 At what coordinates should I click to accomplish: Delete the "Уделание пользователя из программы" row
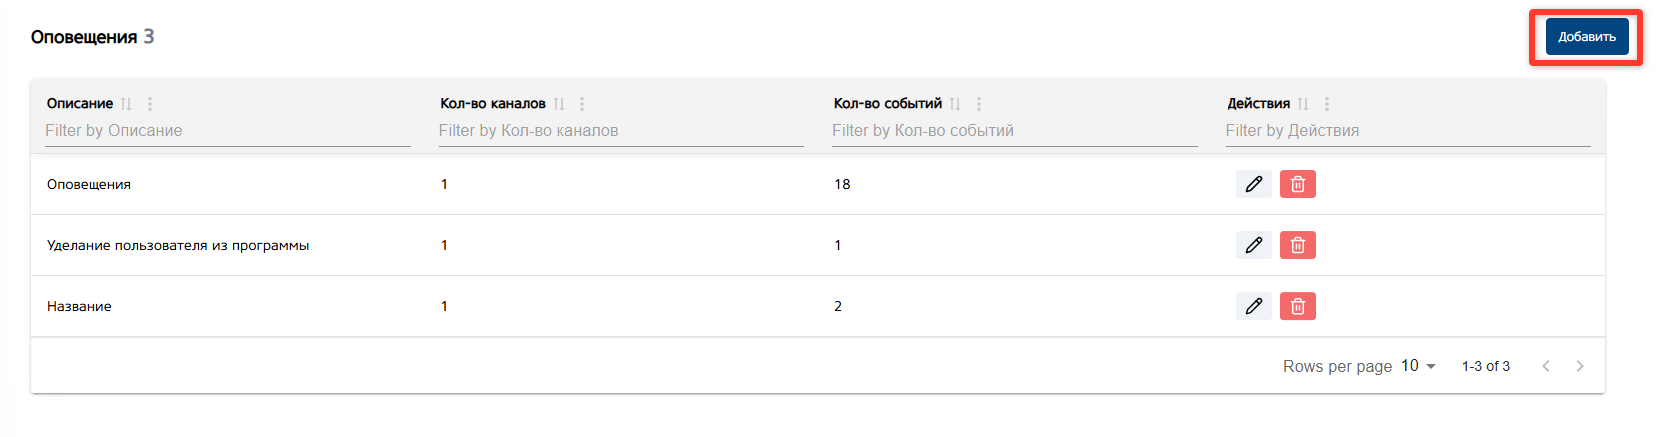coord(1297,245)
